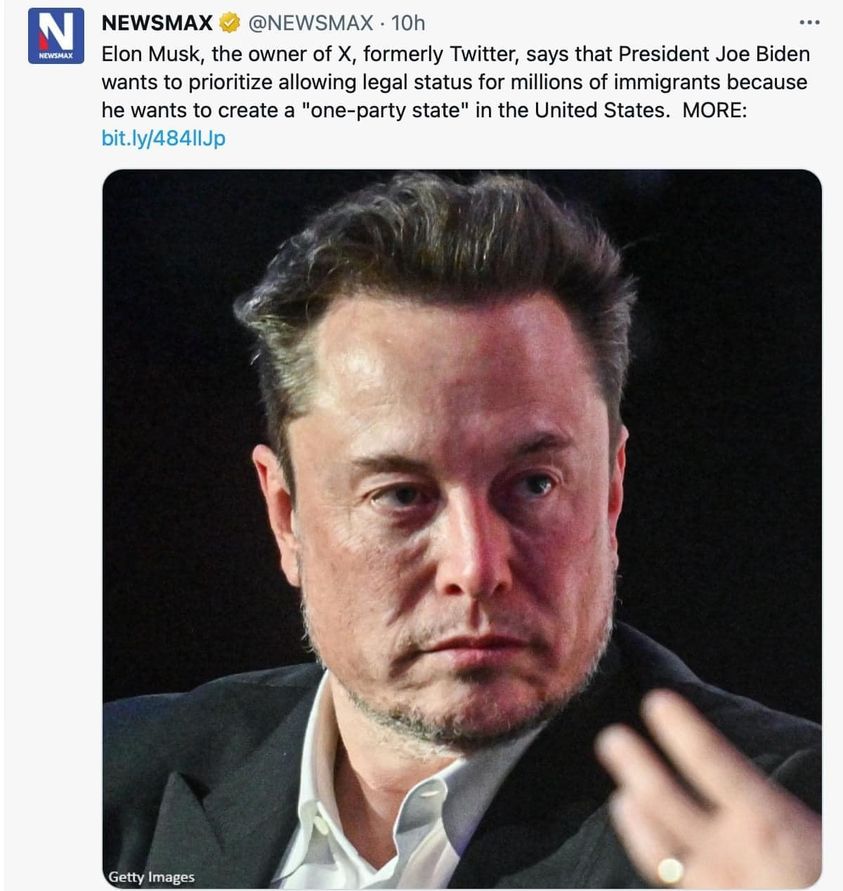
Task: Click the word "MORE:" in the tweet
Action: pyautogui.click(x=715, y=110)
